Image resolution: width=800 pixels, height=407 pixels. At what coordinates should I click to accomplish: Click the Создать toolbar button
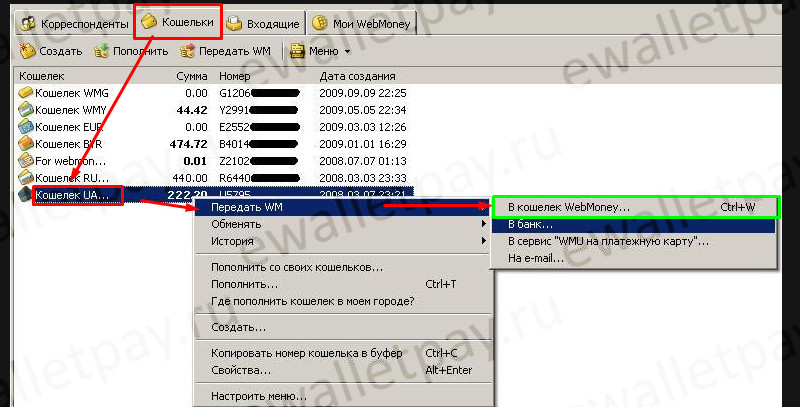[51, 51]
